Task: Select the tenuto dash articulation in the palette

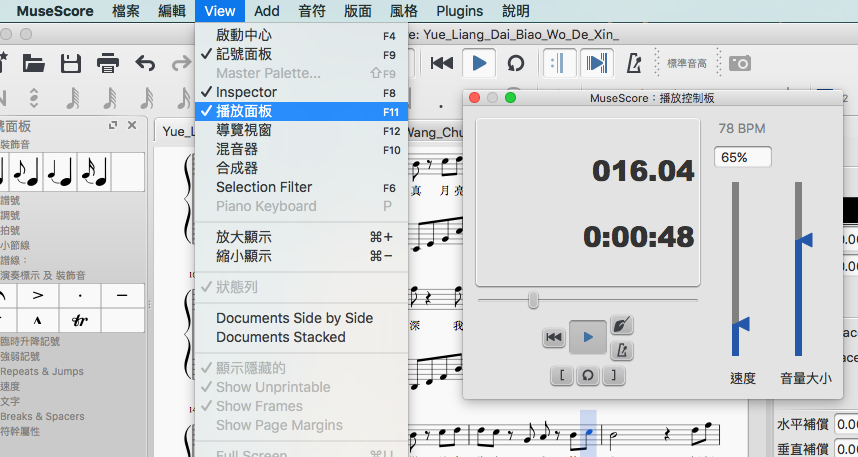Action: (x=123, y=296)
